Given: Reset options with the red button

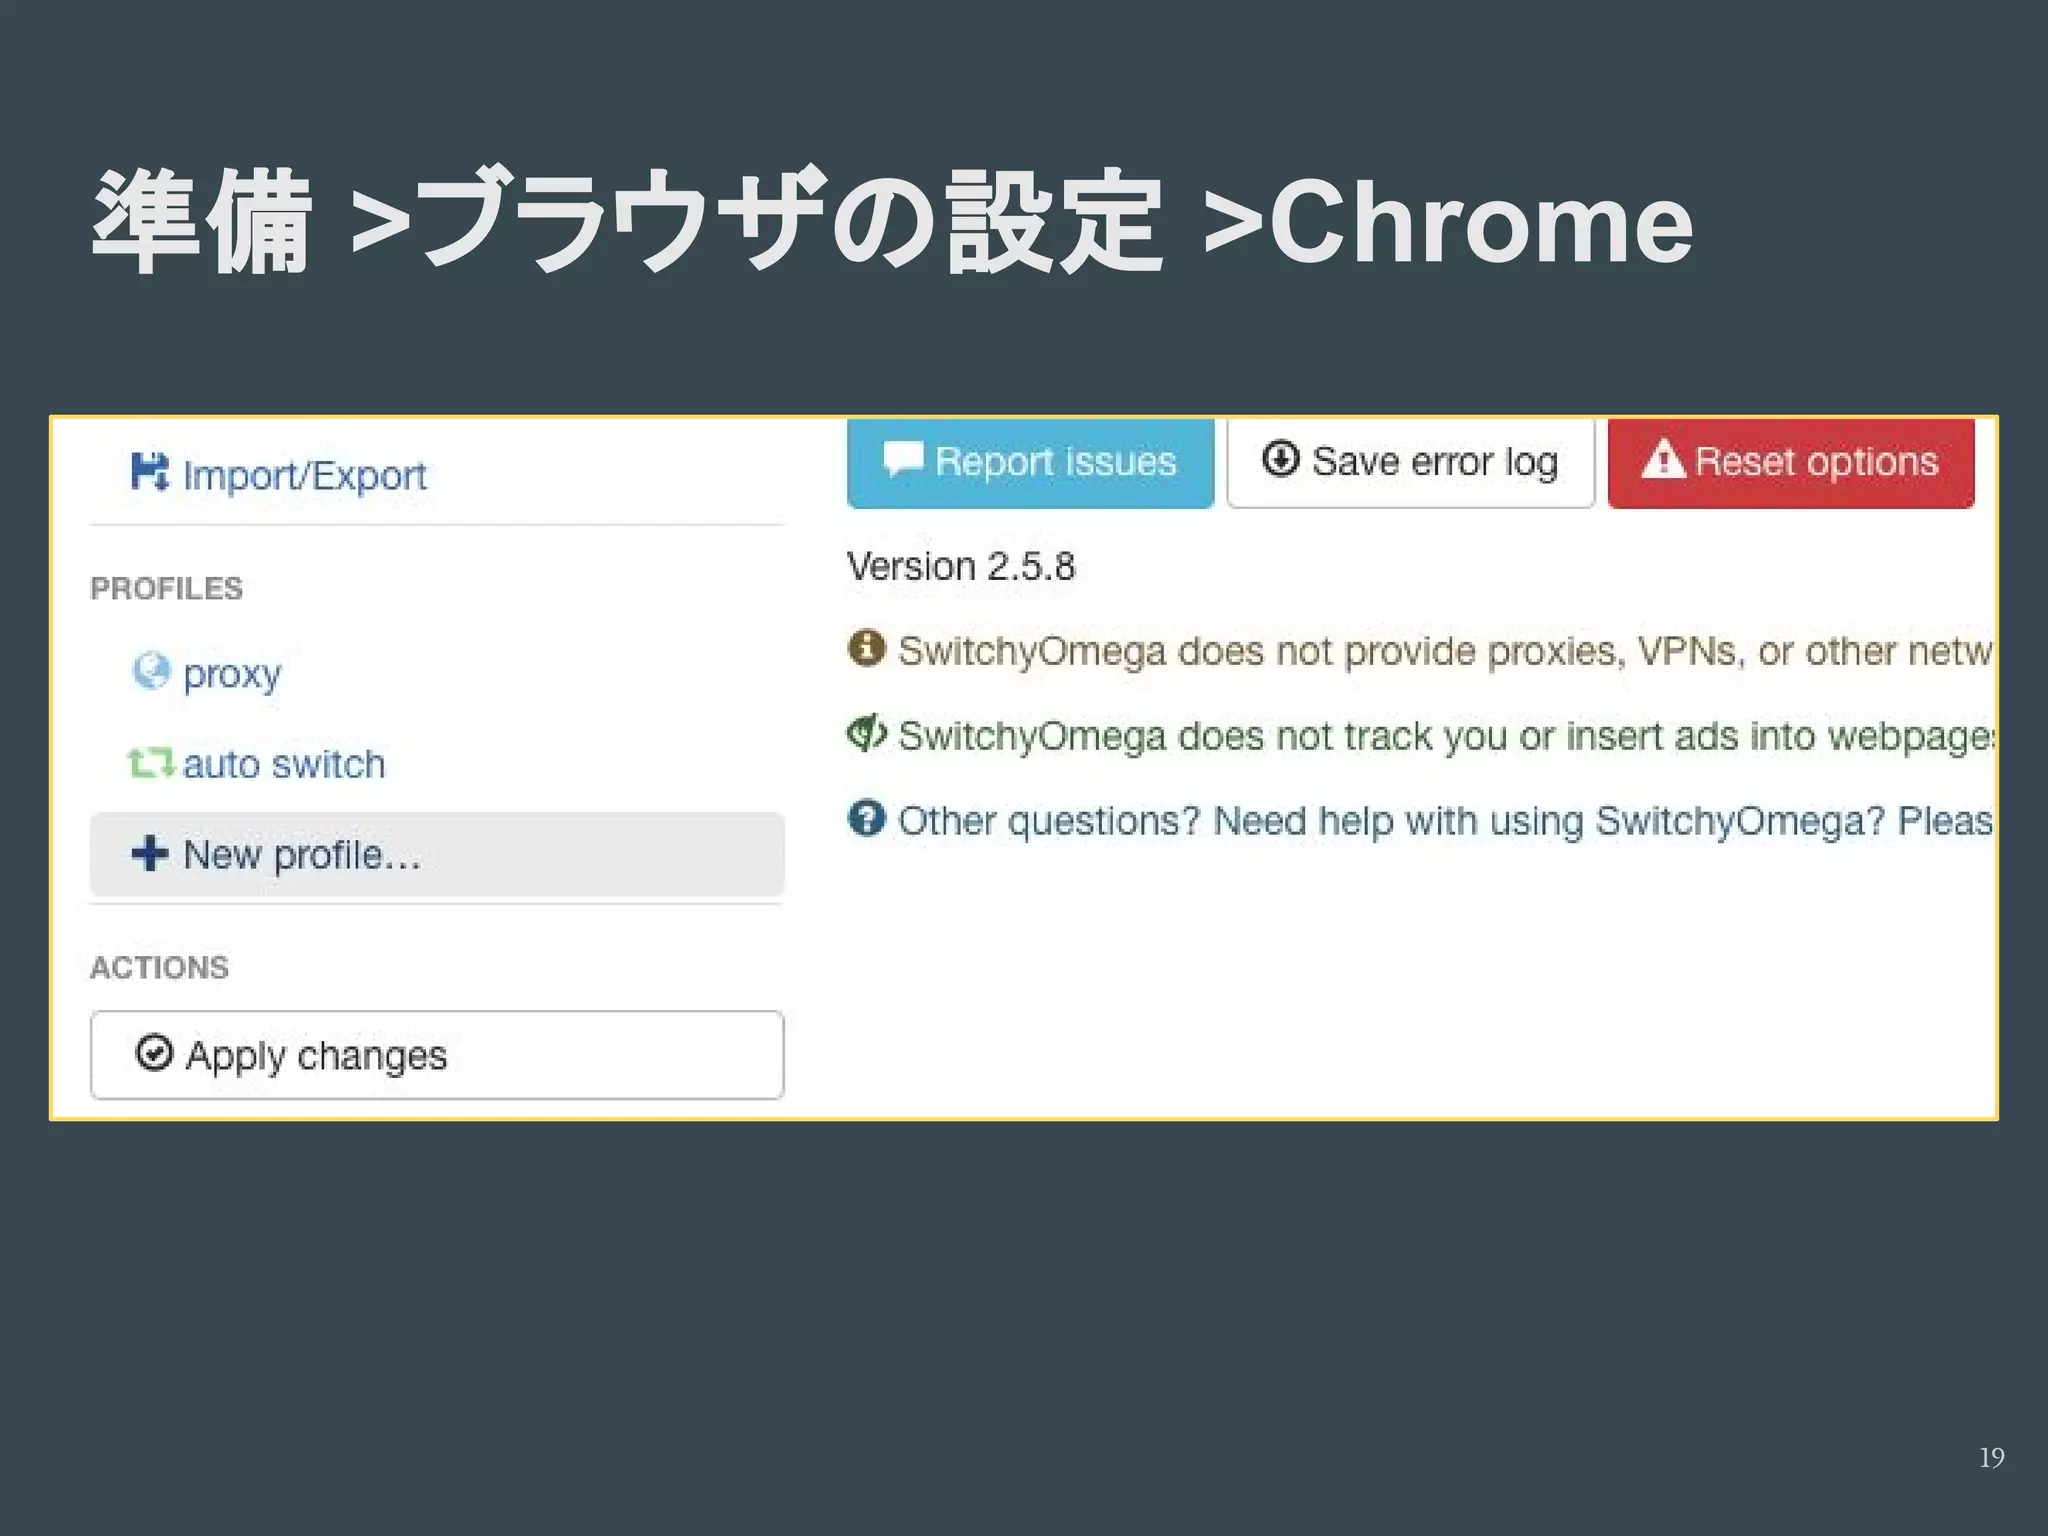Looking at the screenshot, I should [x=1791, y=463].
